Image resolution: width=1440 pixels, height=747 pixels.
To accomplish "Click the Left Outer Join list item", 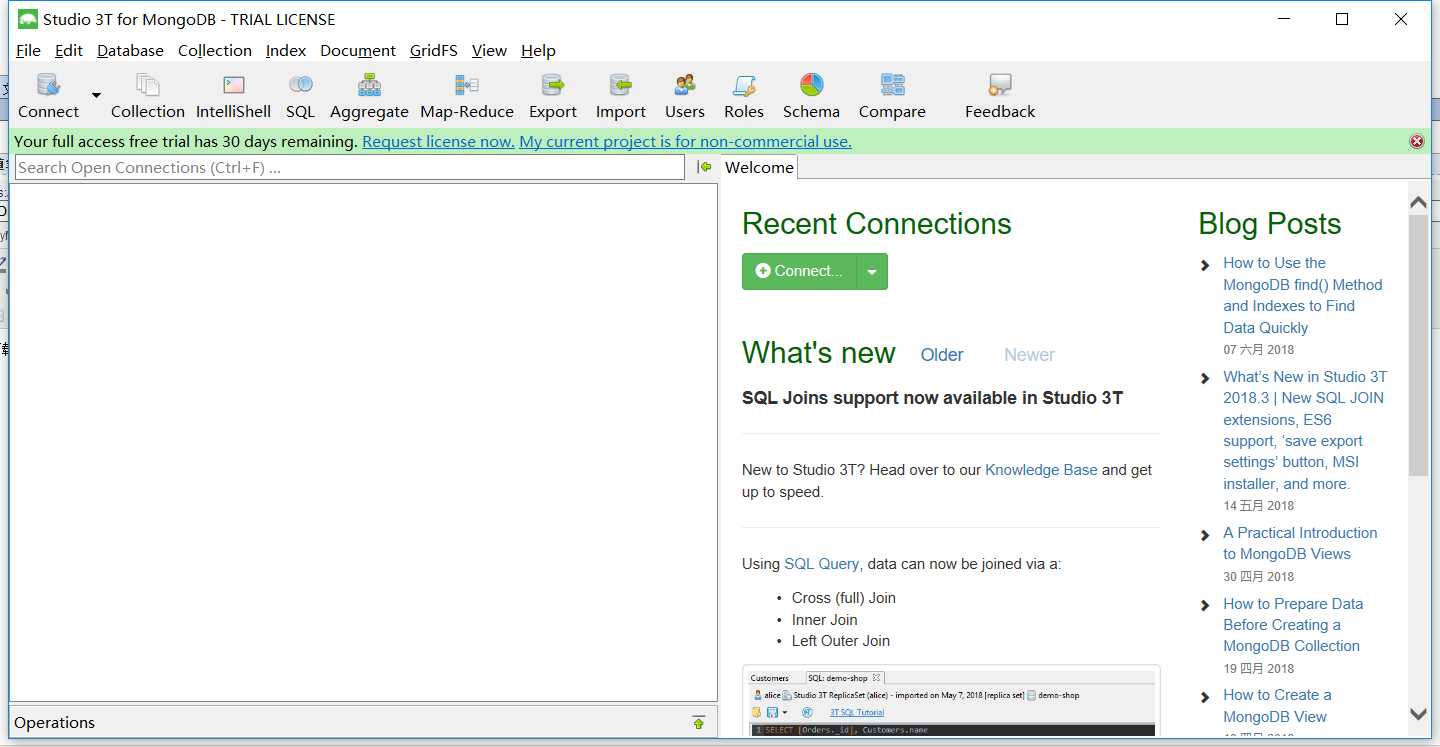I will (x=840, y=641).
